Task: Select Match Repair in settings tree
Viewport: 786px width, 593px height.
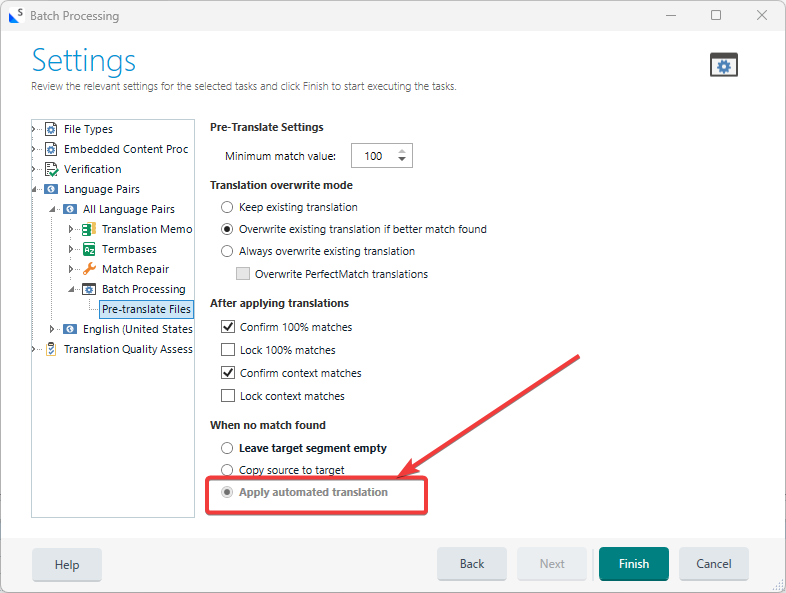Action: [135, 269]
